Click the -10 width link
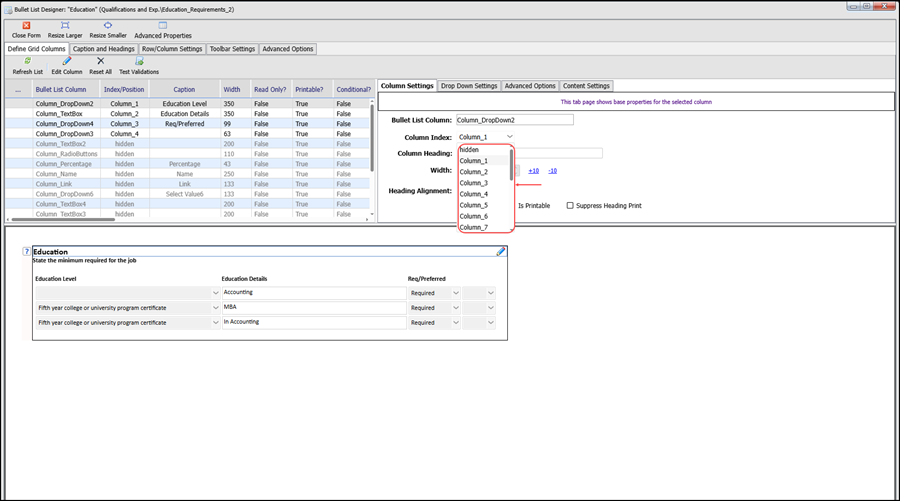This screenshot has width=900, height=501. pos(552,170)
